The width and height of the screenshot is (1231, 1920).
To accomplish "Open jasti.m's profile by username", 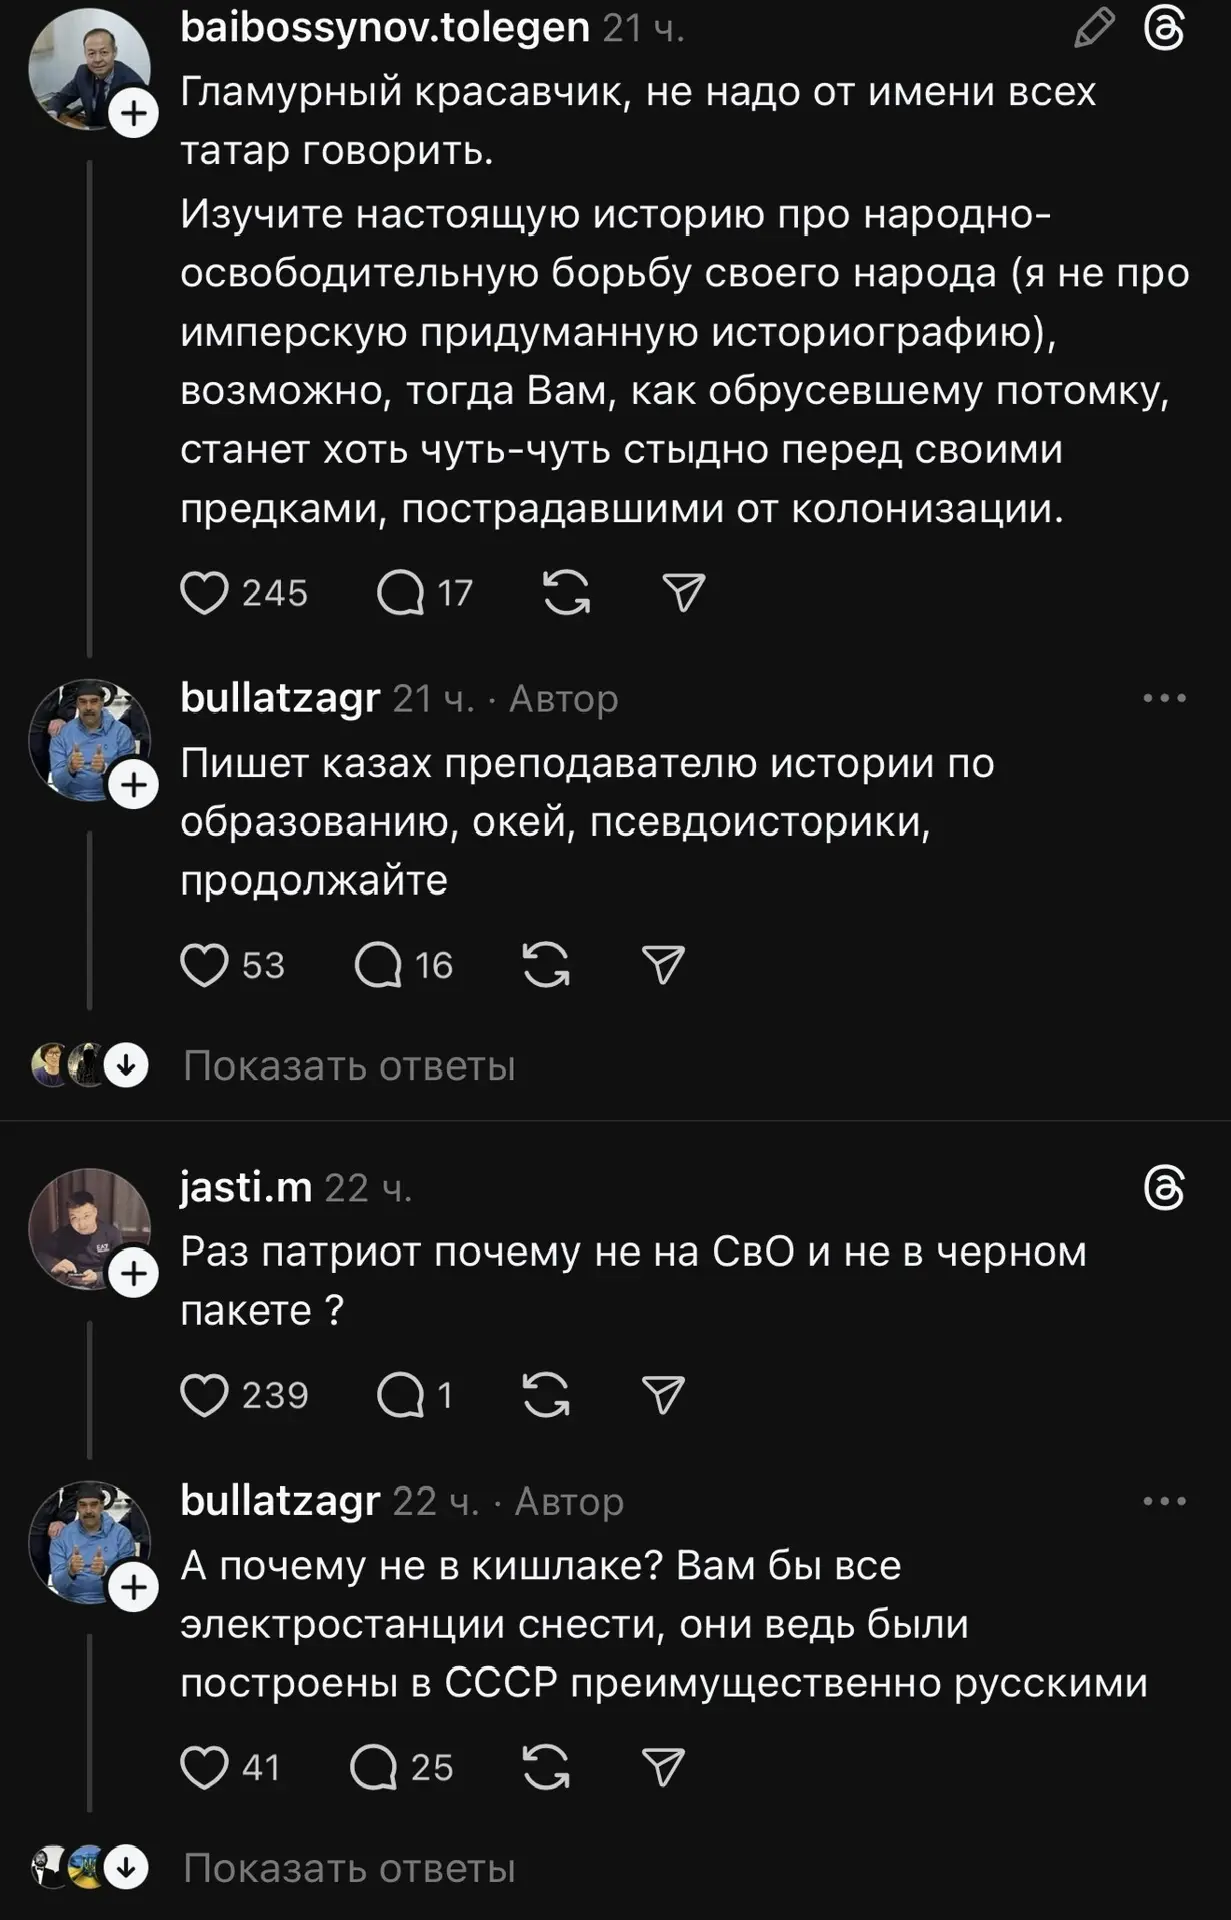I will pos(246,1188).
